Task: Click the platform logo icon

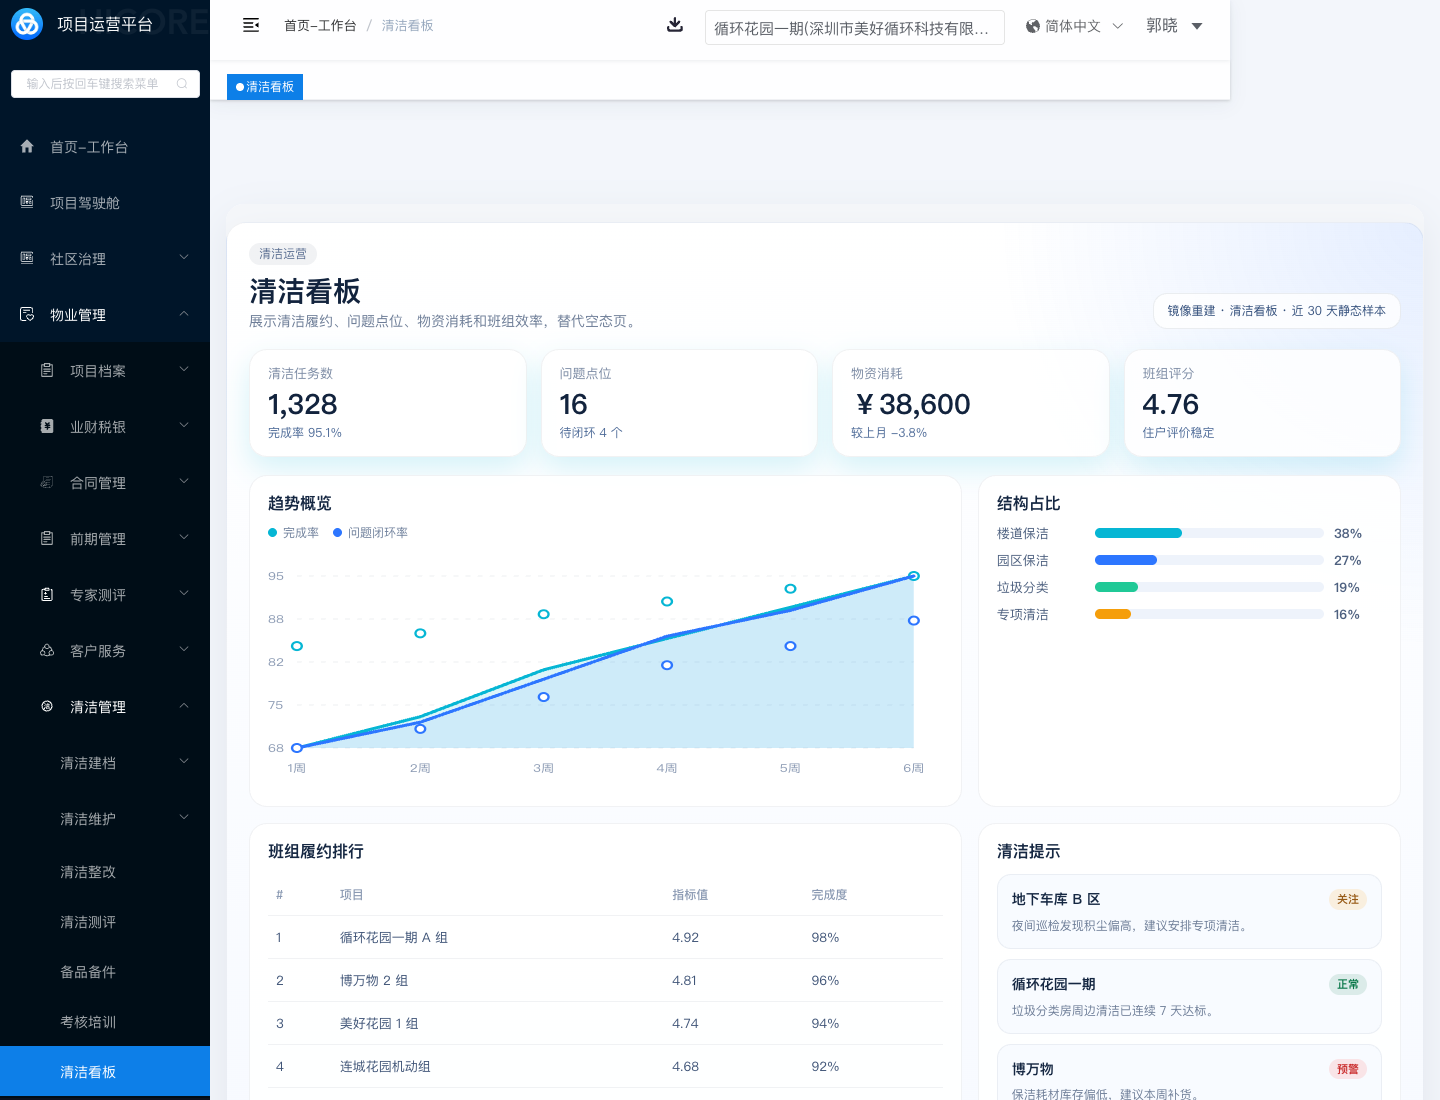Action: click(27, 24)
